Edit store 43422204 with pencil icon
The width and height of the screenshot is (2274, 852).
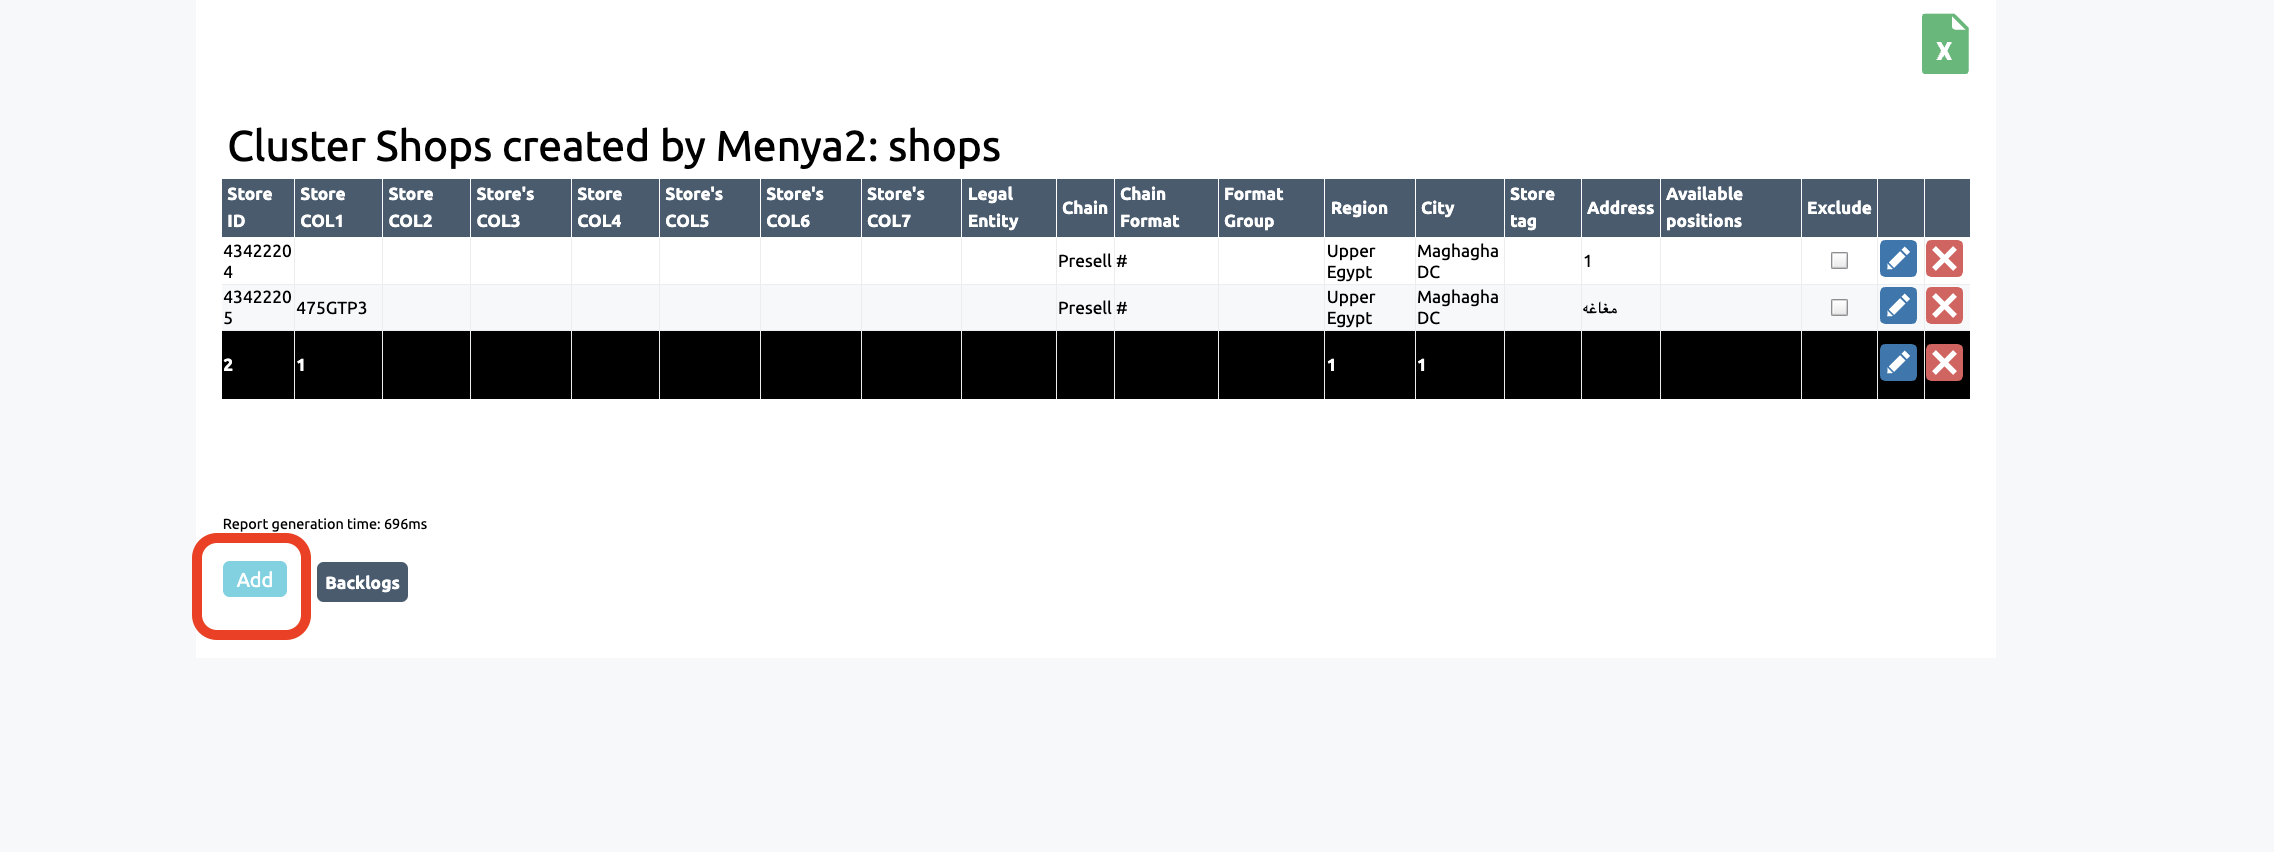pos(1898,259)
